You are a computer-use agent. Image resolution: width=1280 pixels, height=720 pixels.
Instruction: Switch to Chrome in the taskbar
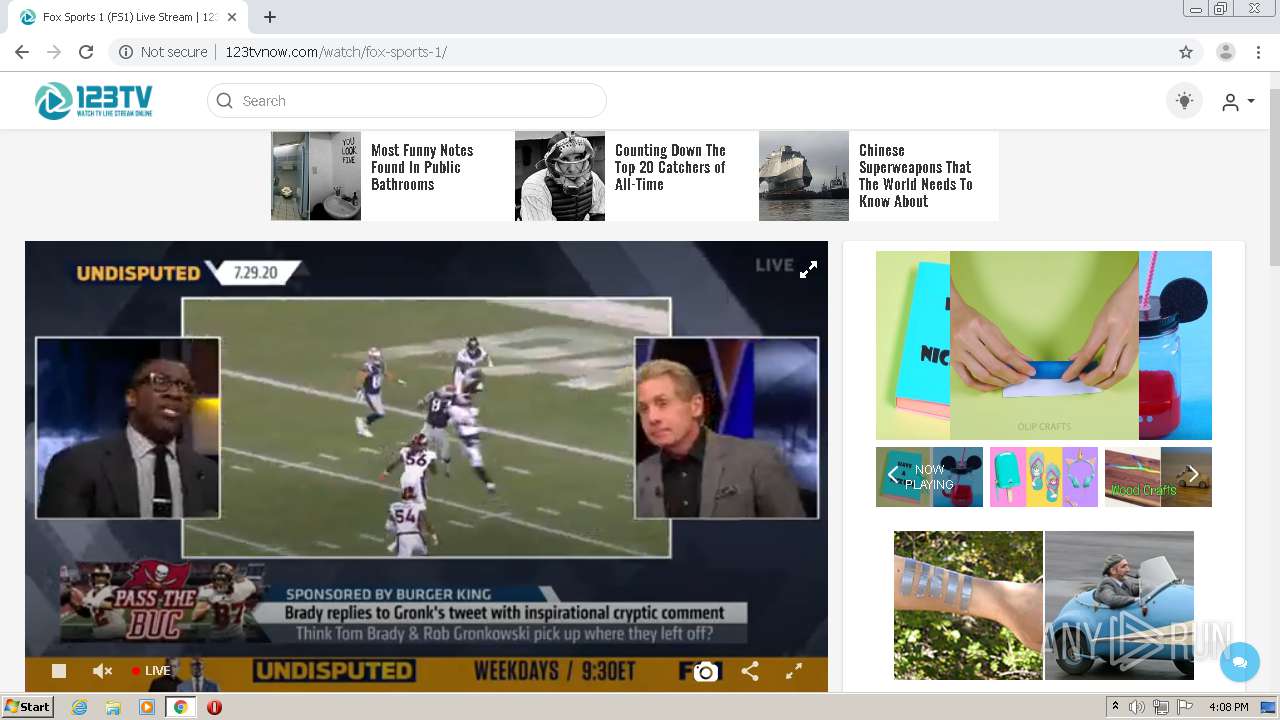pyautogui.click(x=181, y=707)
